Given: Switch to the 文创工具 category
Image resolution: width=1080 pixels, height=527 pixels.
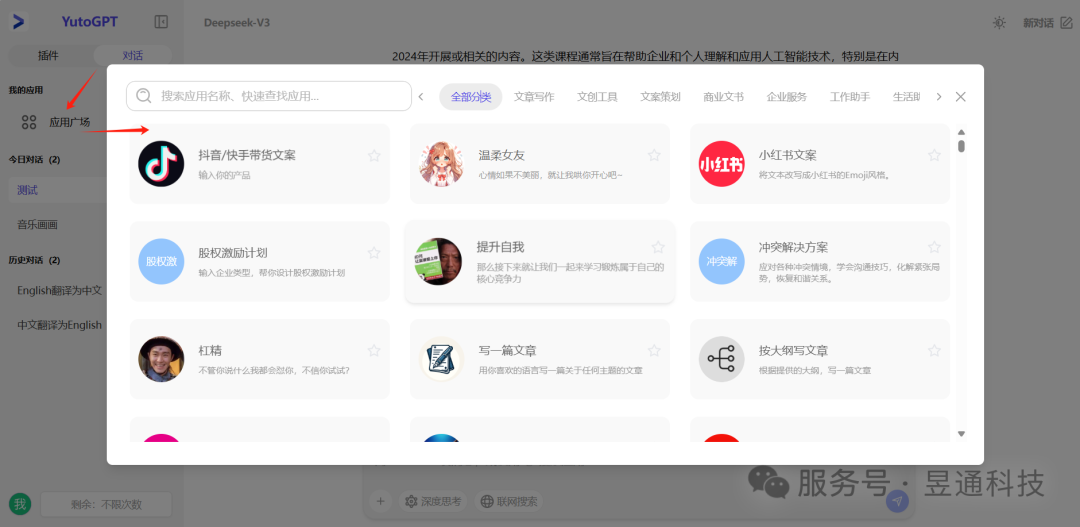Looking at the screenshot, I should coord(597,96).
